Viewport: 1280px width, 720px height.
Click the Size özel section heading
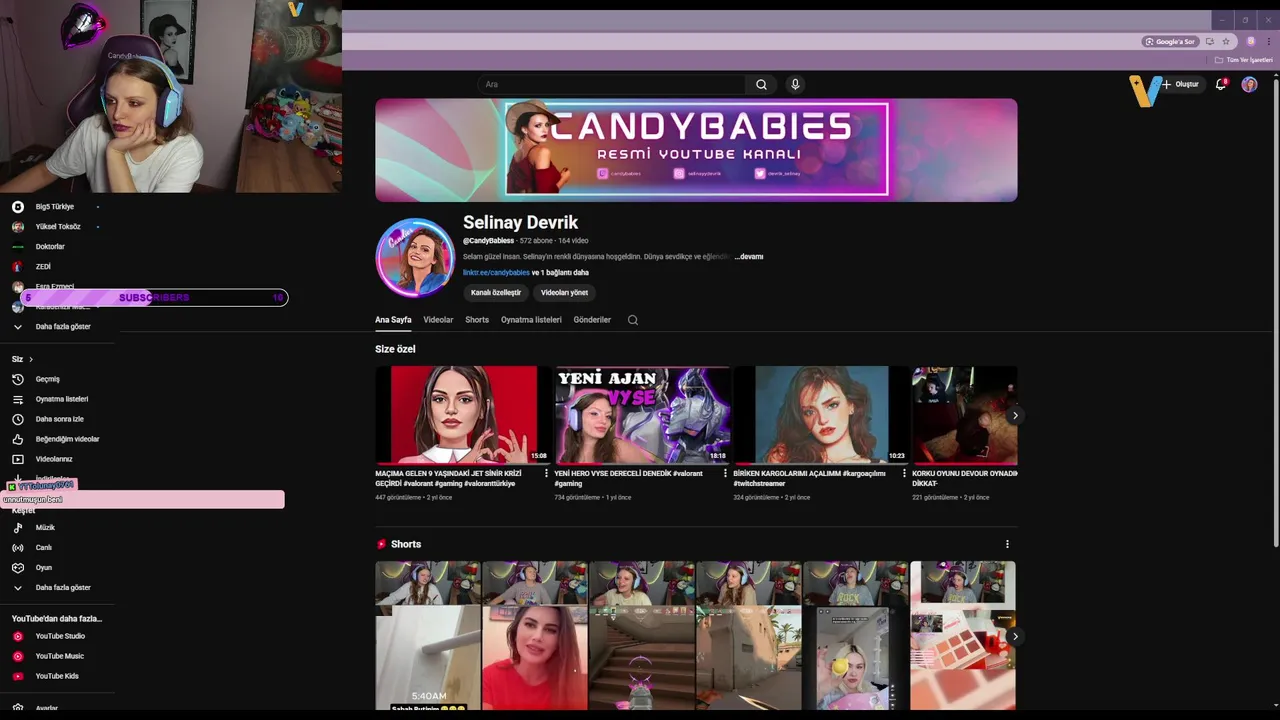[x=395, y=349]
